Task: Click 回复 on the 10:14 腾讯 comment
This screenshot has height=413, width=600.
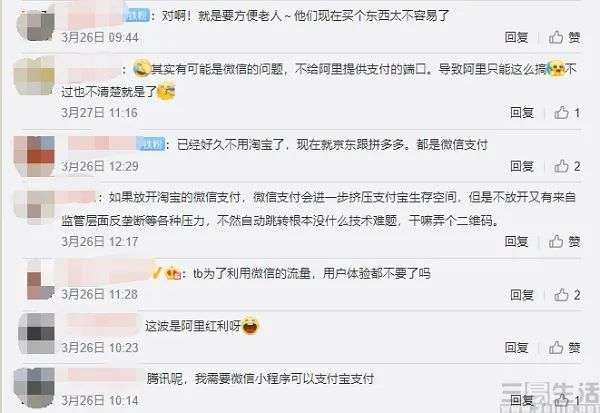Action: coord(522,400)
